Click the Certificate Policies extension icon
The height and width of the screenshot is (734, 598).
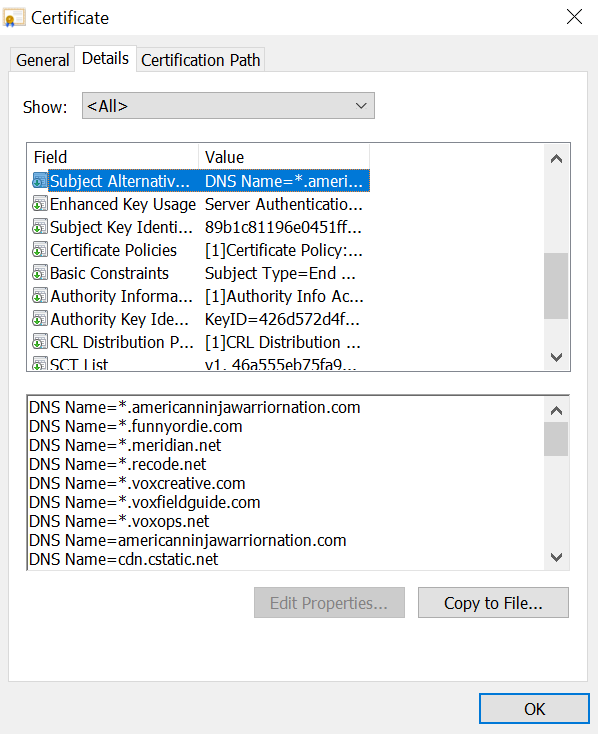pyautogui.click(x=40, y=250)
